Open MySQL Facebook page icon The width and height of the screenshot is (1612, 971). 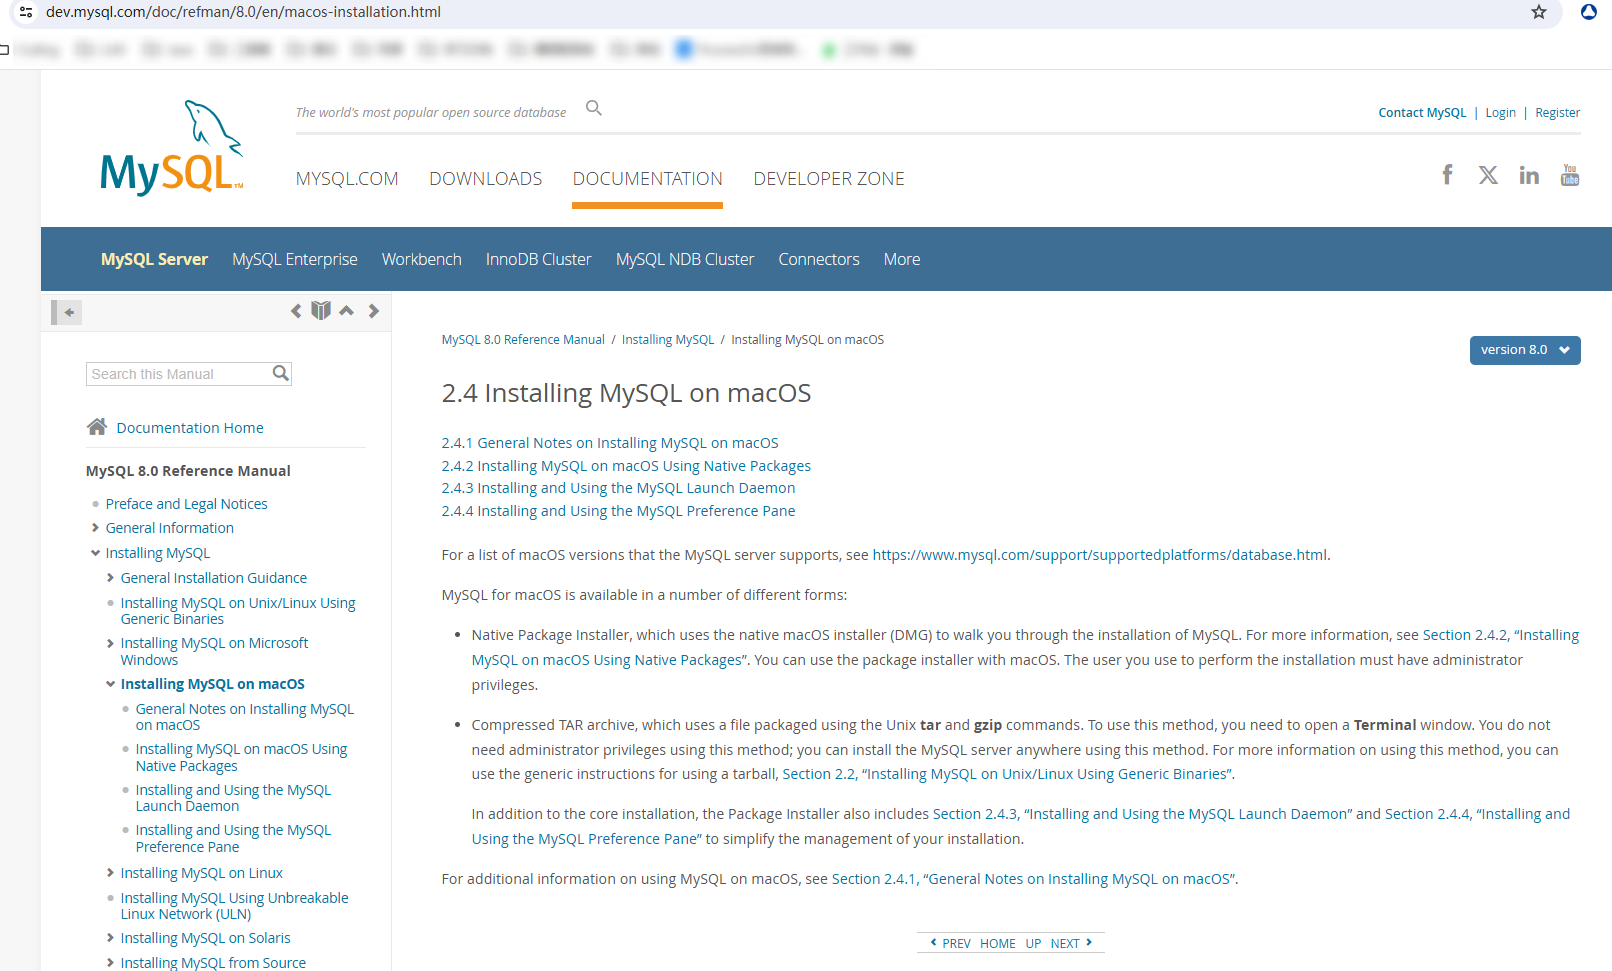(x=1447, y=175)
